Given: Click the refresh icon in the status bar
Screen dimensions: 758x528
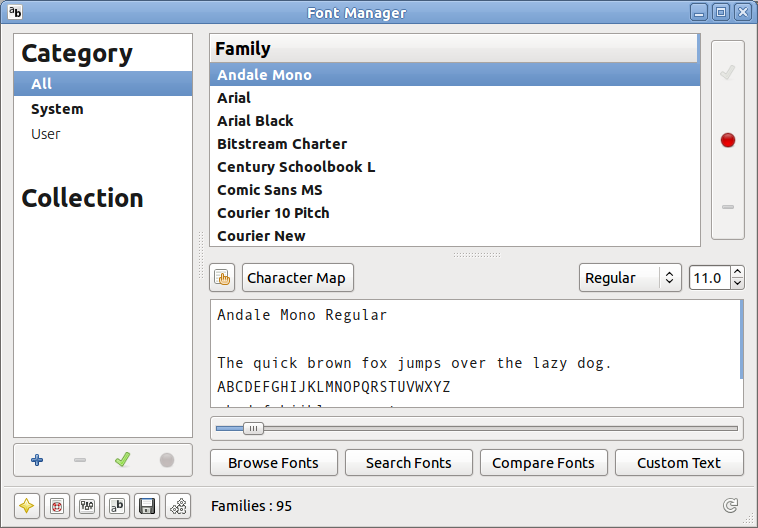Looking at the screenshot, I should click(x=730, y=506).
